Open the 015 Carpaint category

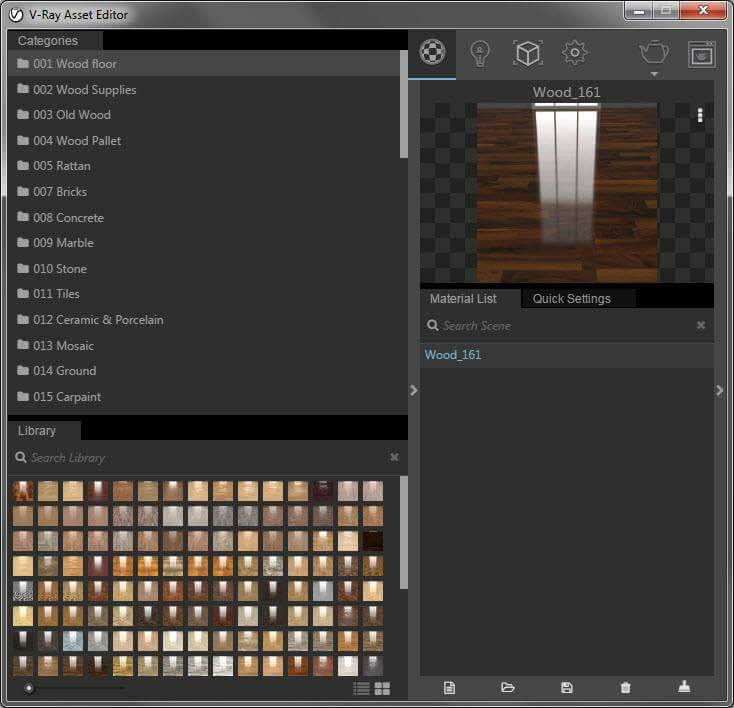pos(204,397)
